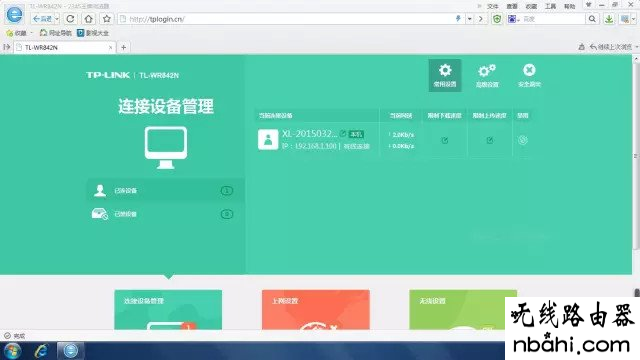Add page to favorites star icon
The height and width of the screenshot is (360, 640).
point(107,19)
